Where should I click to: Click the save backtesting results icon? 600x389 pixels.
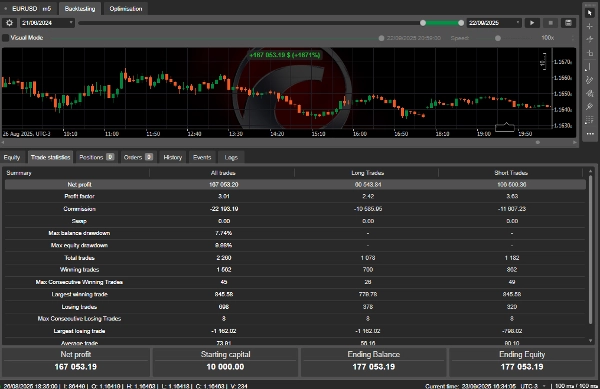[x=569, y=23]
